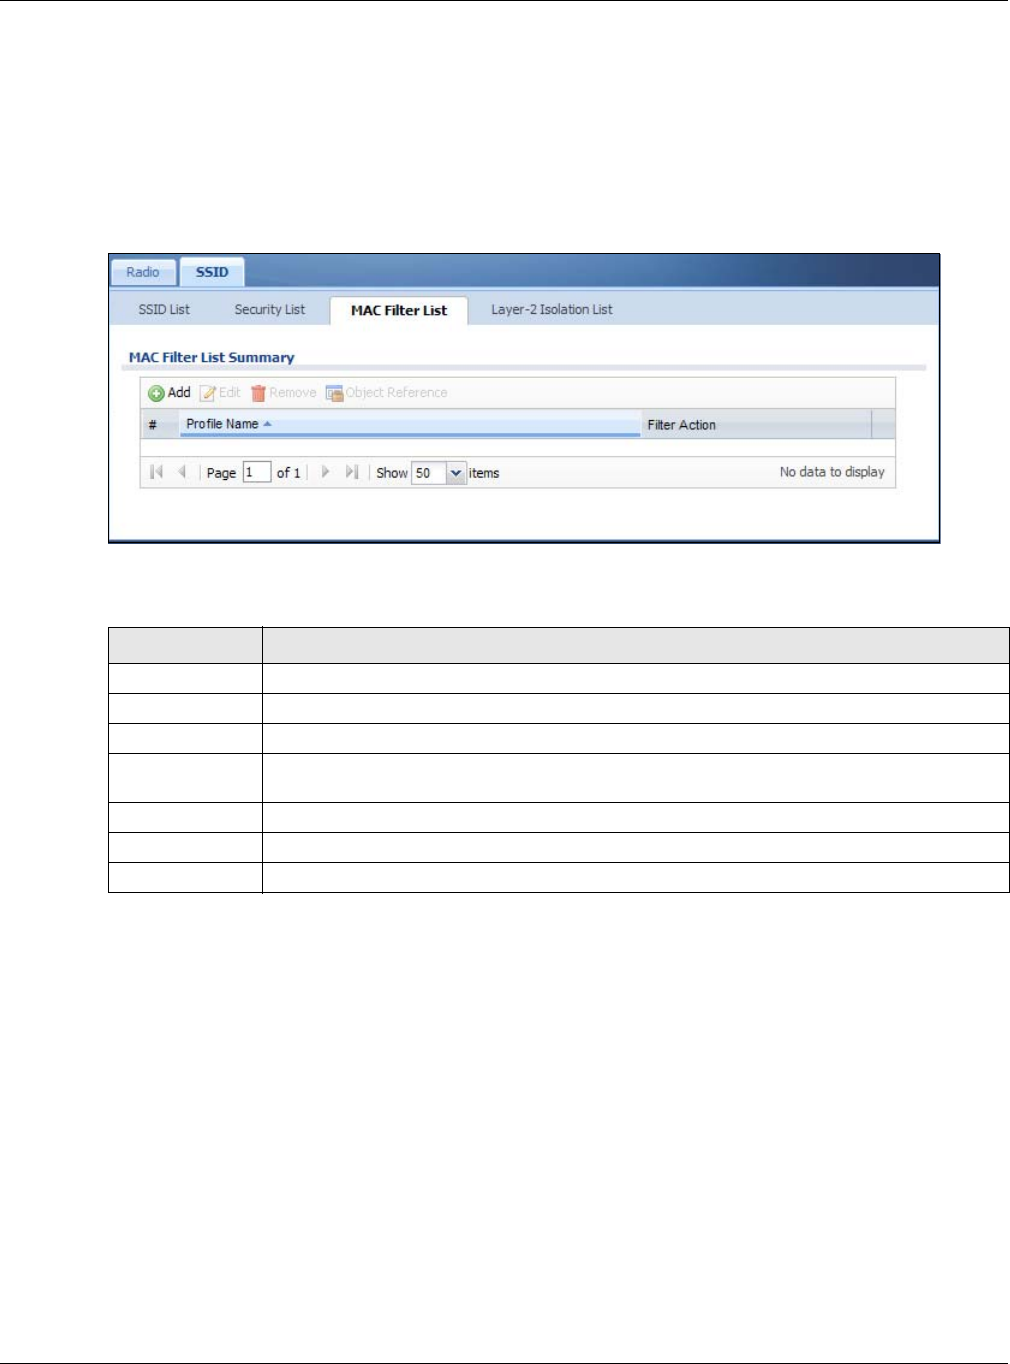Sort by Profile Name column header
The image size is (1010, 1364).
tap(410, 424)
